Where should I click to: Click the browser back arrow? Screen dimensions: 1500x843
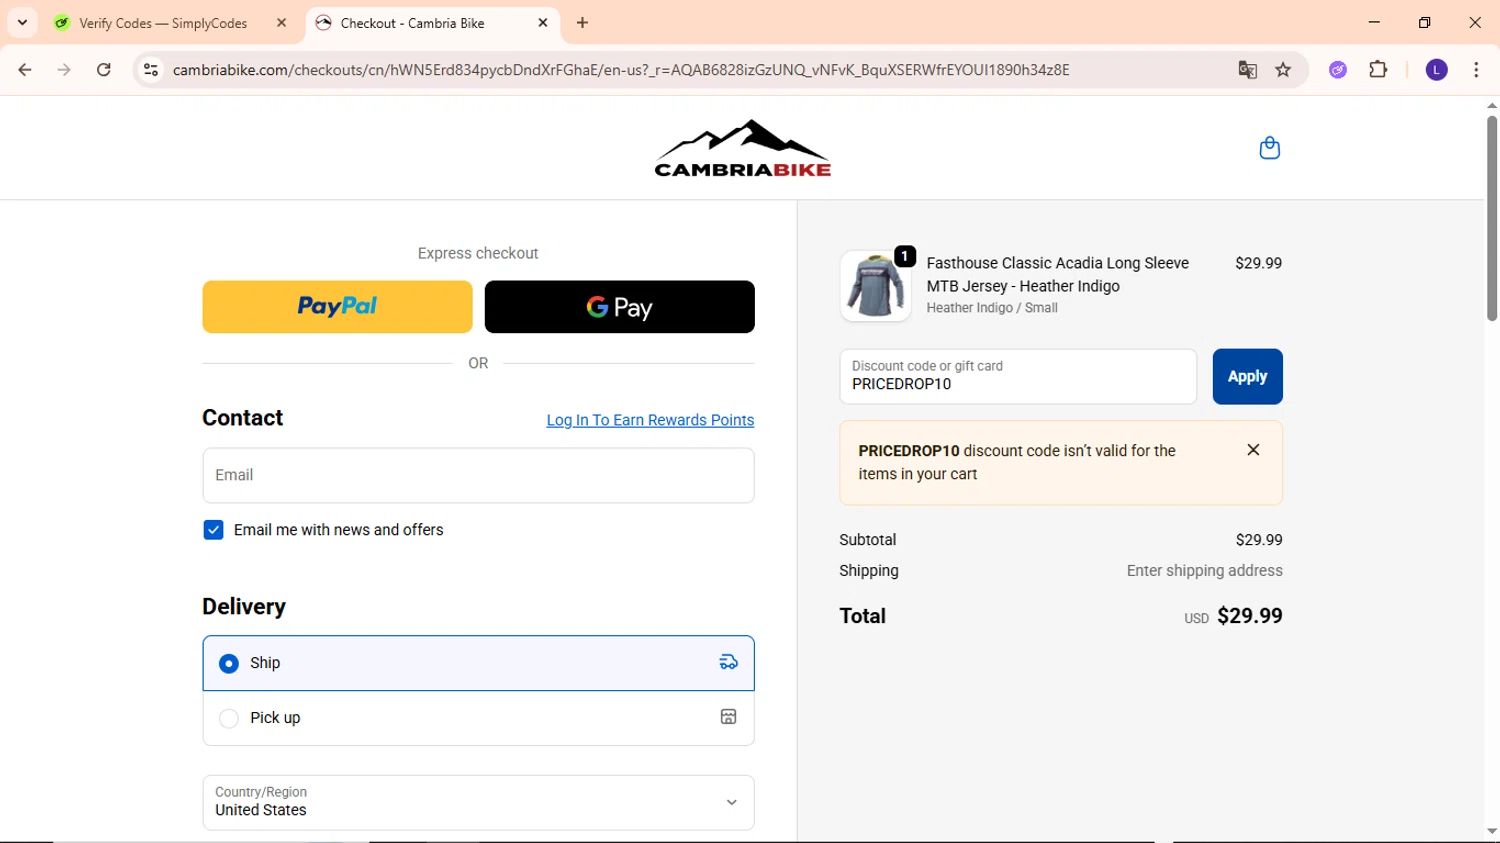point(25,70)
